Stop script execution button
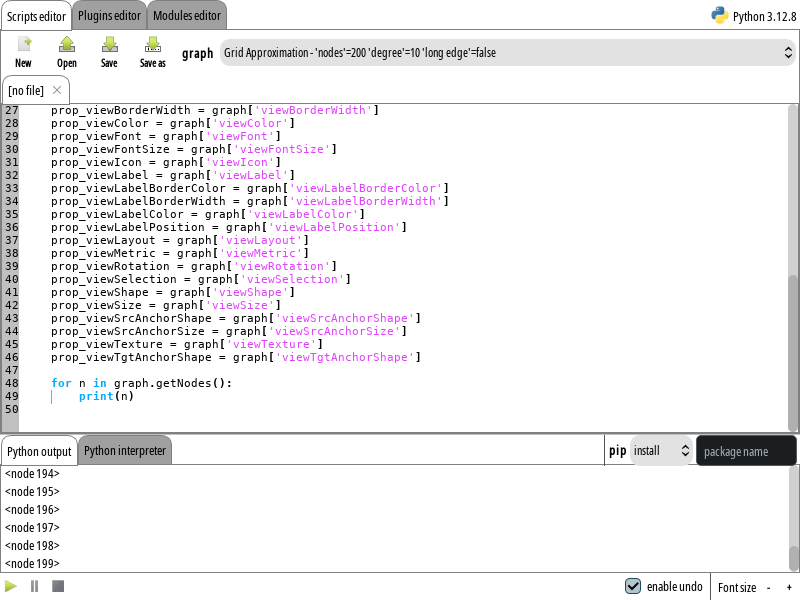Screen dimensions: 800x600 (58, 586)
